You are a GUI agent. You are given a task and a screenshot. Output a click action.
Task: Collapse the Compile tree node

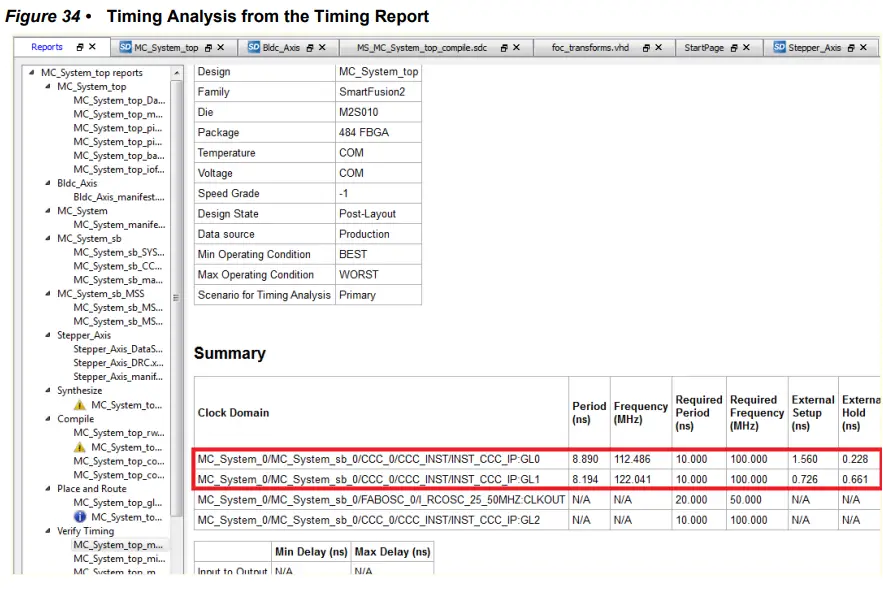click(x=48, y=418)
